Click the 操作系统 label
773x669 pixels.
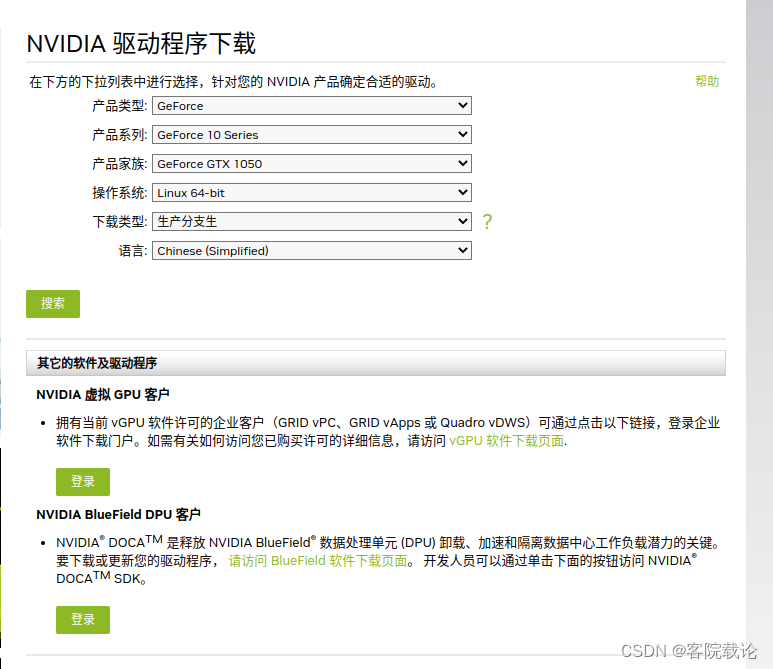click(120, 193)
